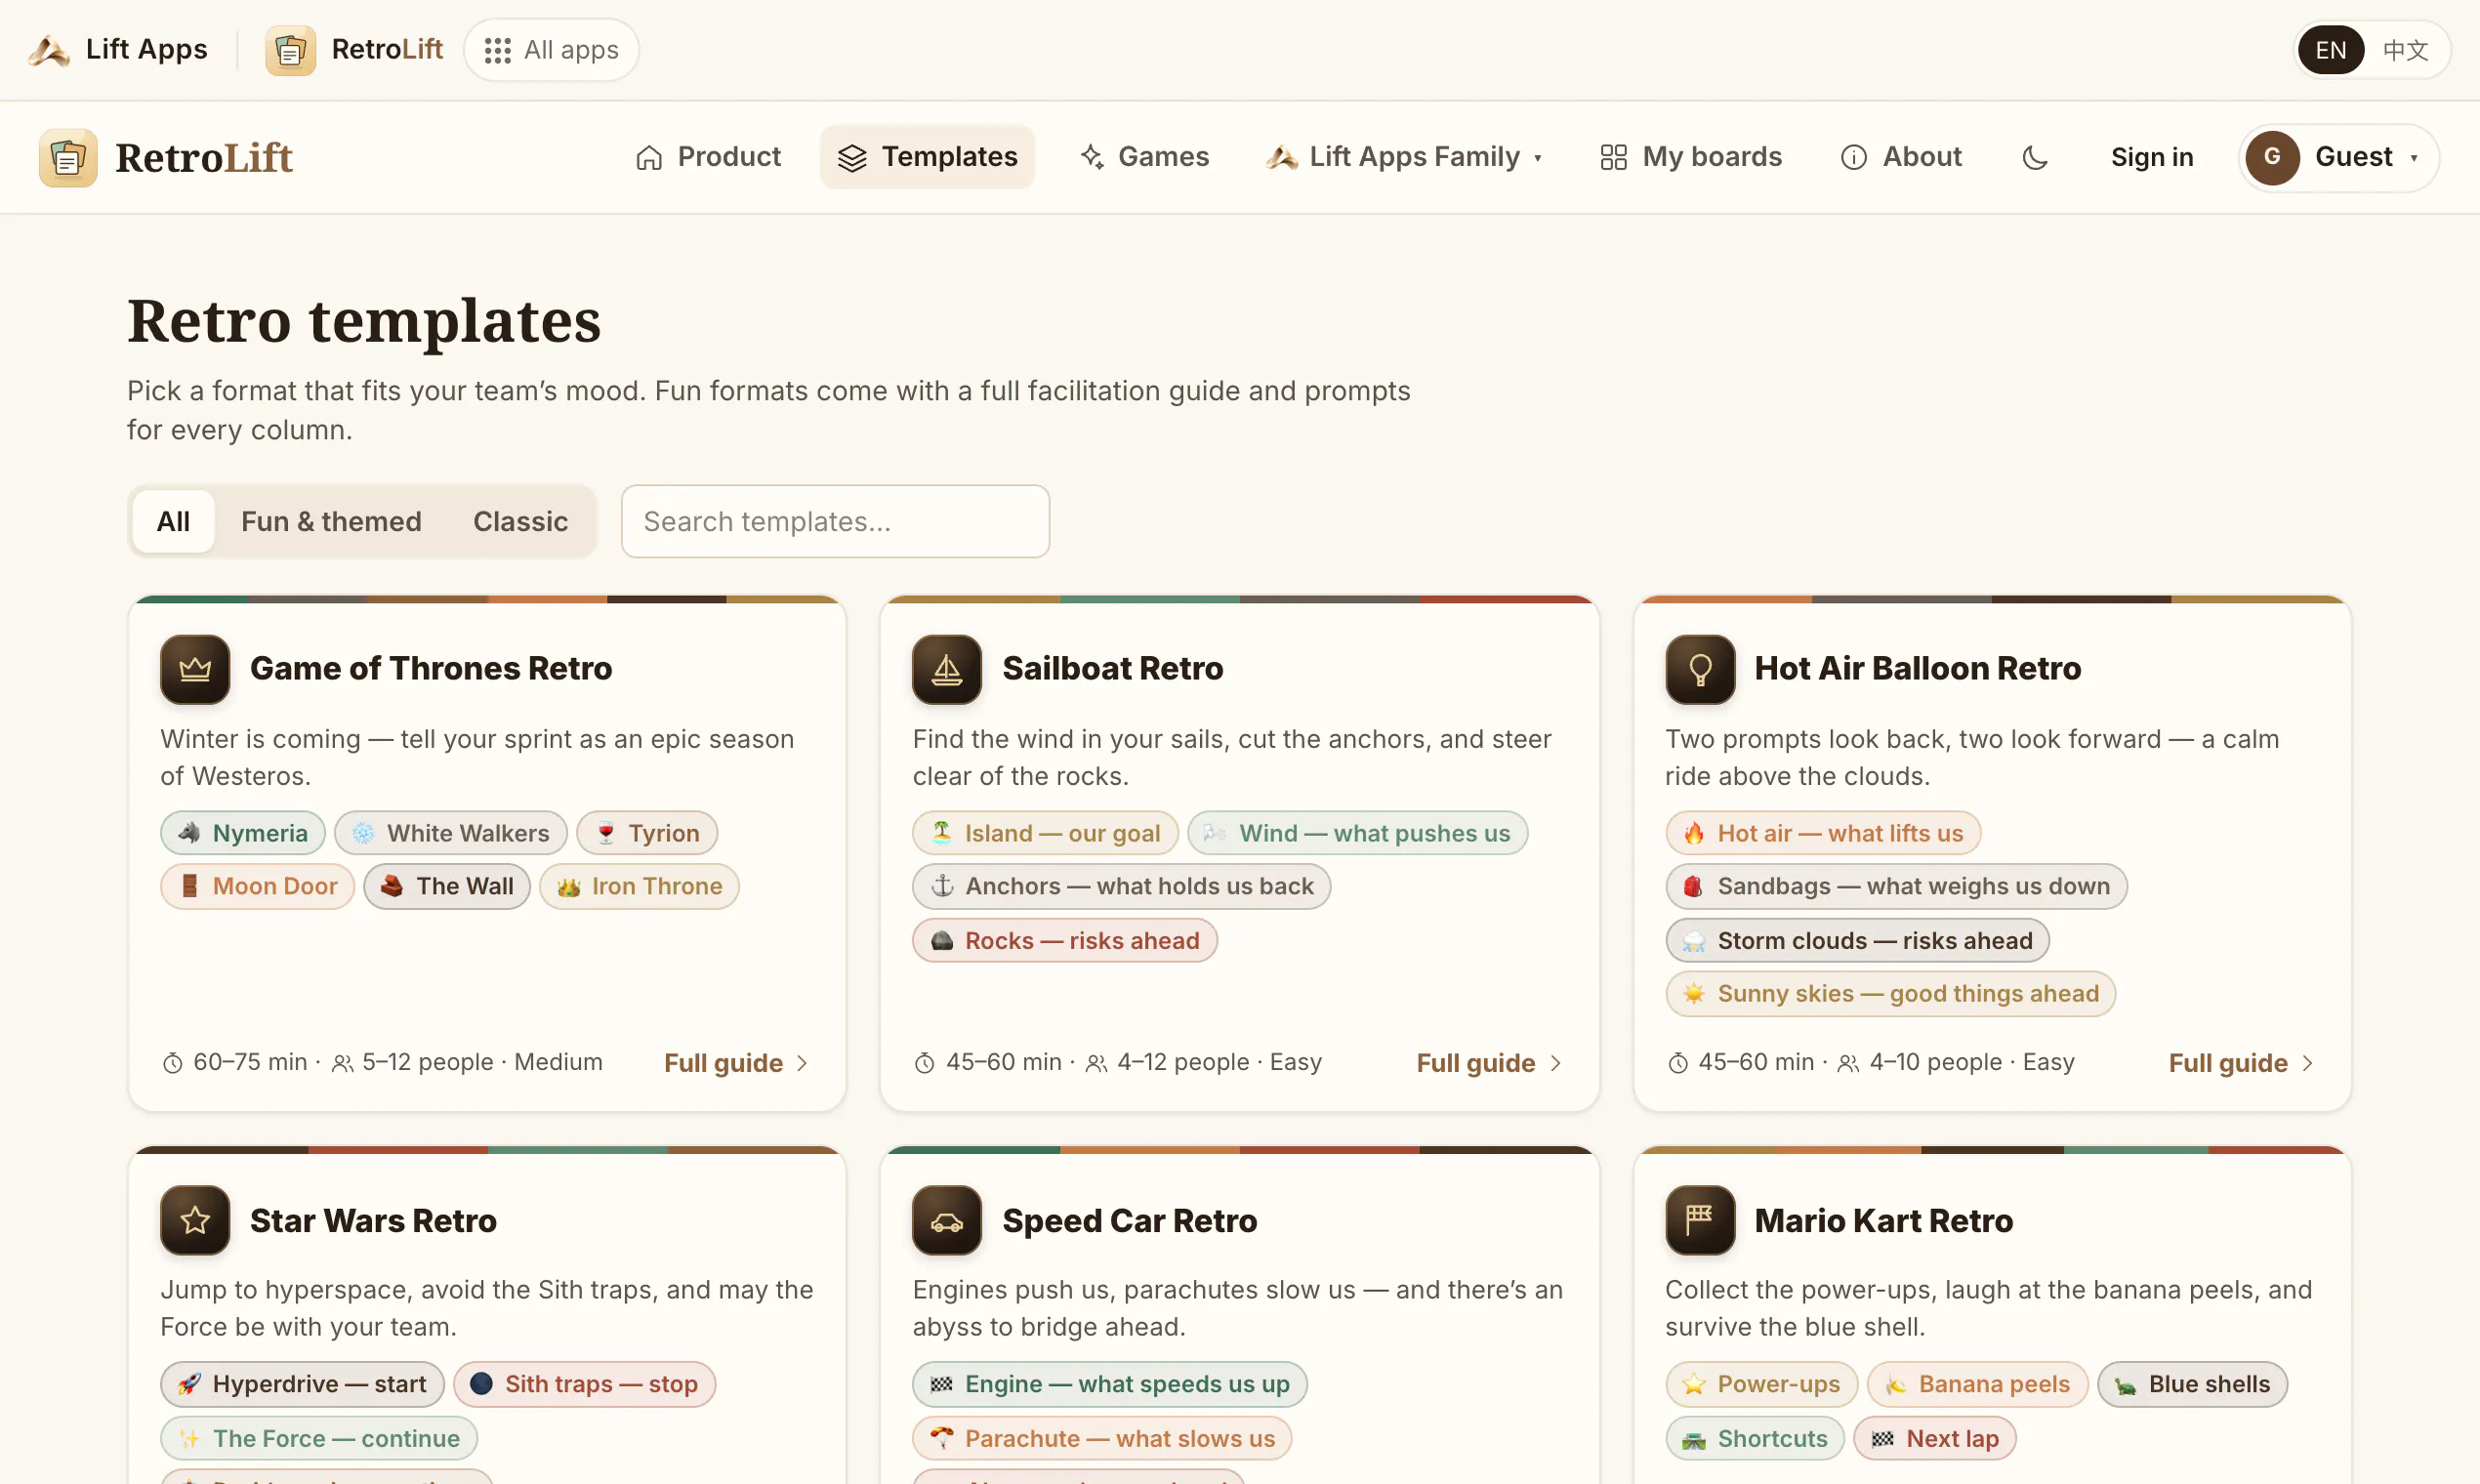2480x1484 pixels.
Task: Open the Star Wars Retro title
Action: pyautogui.click(x=373, y=1221)
